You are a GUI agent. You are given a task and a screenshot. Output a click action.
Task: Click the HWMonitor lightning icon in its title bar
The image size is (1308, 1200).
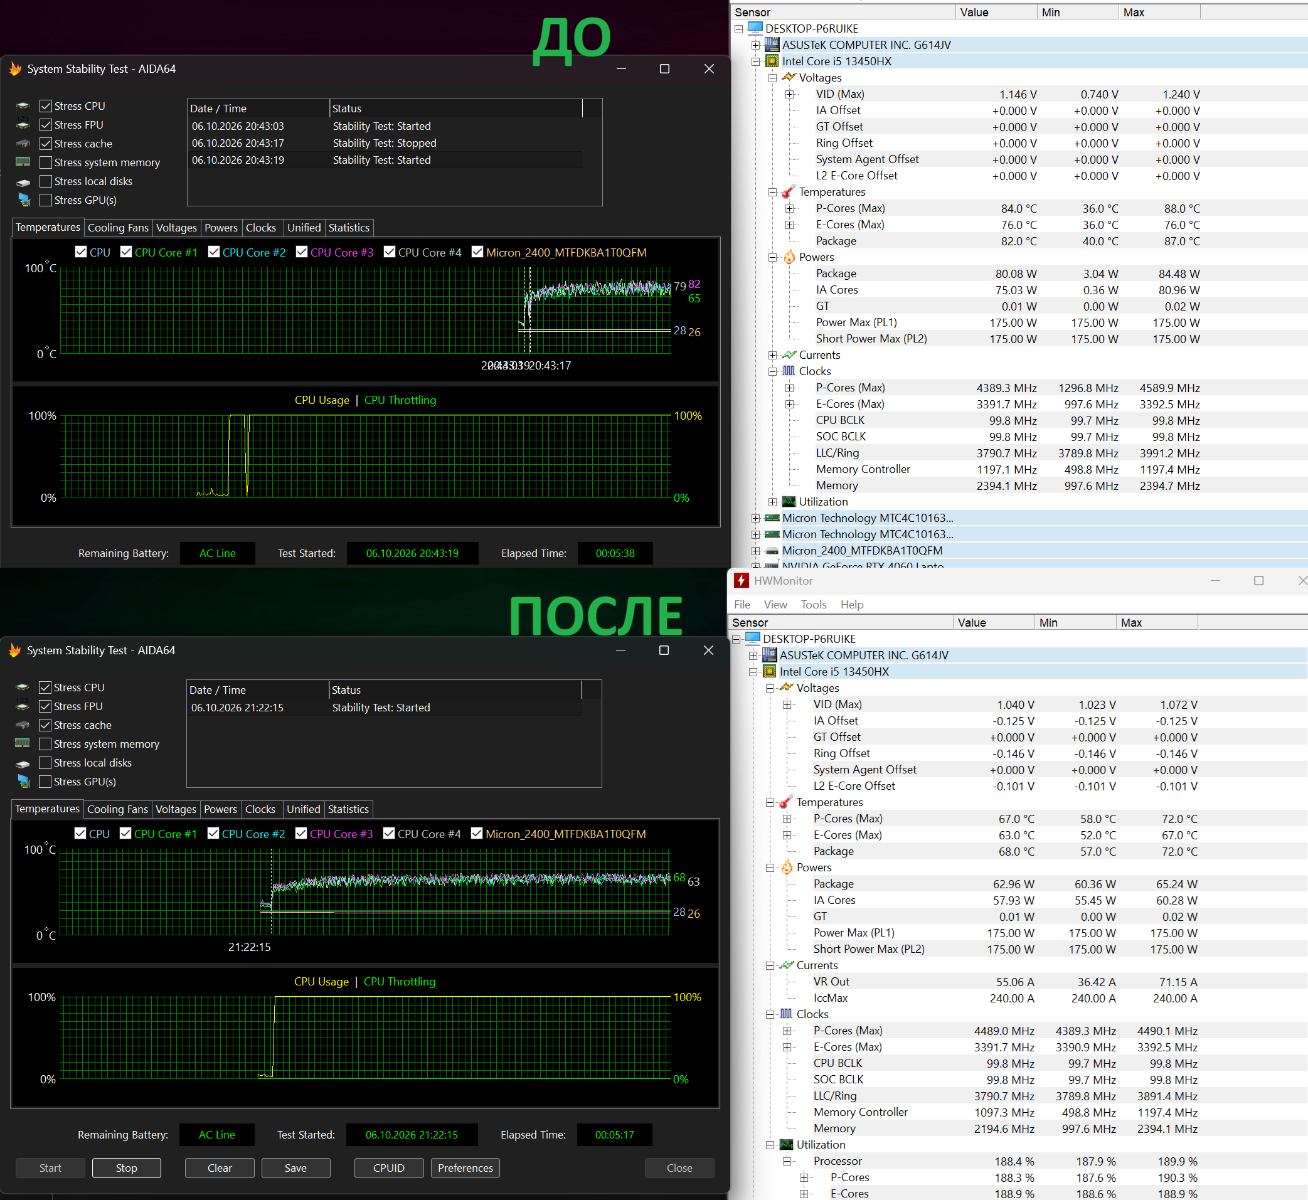pos(741,581)
